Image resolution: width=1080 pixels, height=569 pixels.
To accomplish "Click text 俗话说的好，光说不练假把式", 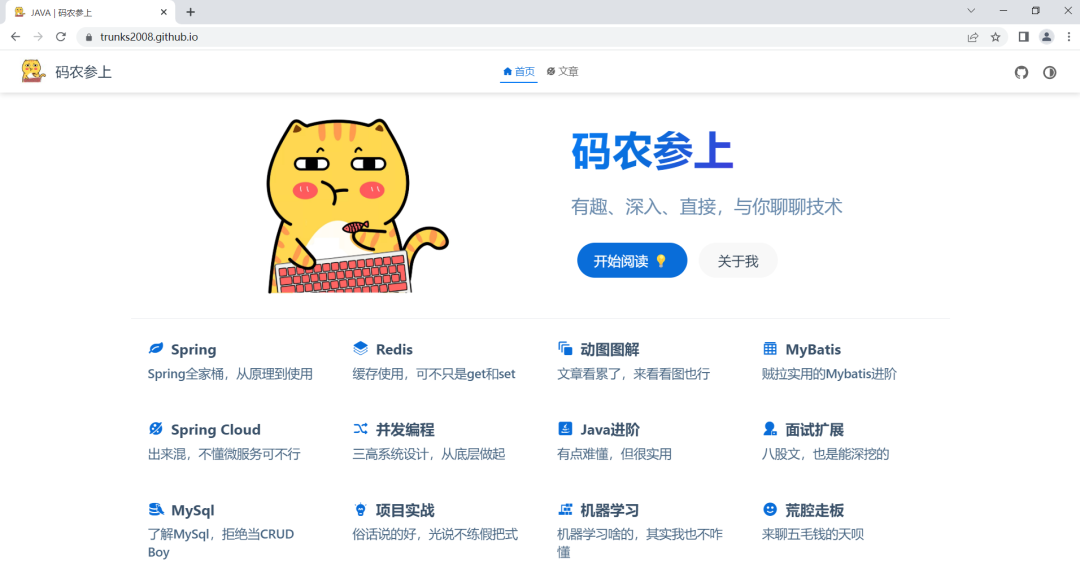I will click(x=435, y=534).
